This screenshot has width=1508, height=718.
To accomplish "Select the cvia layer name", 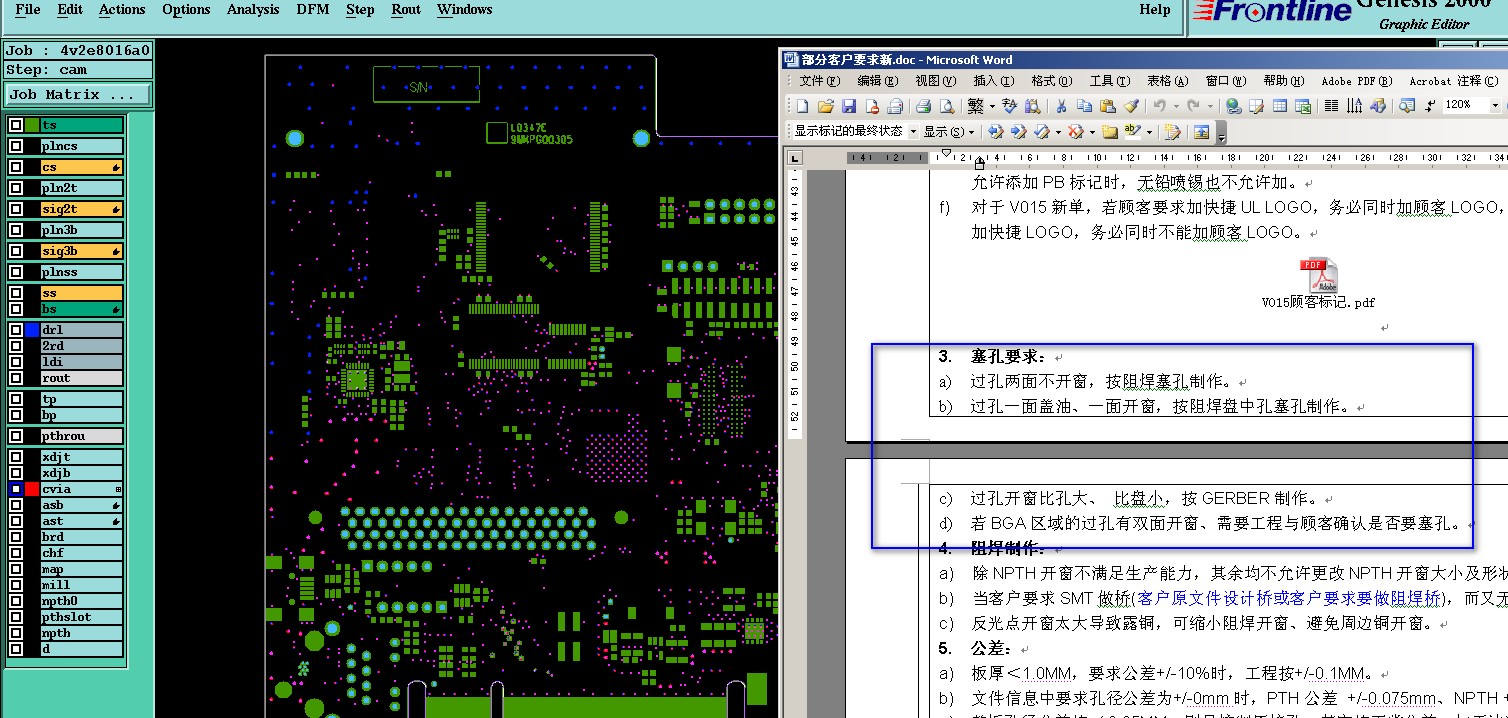I will click(81, 489).
